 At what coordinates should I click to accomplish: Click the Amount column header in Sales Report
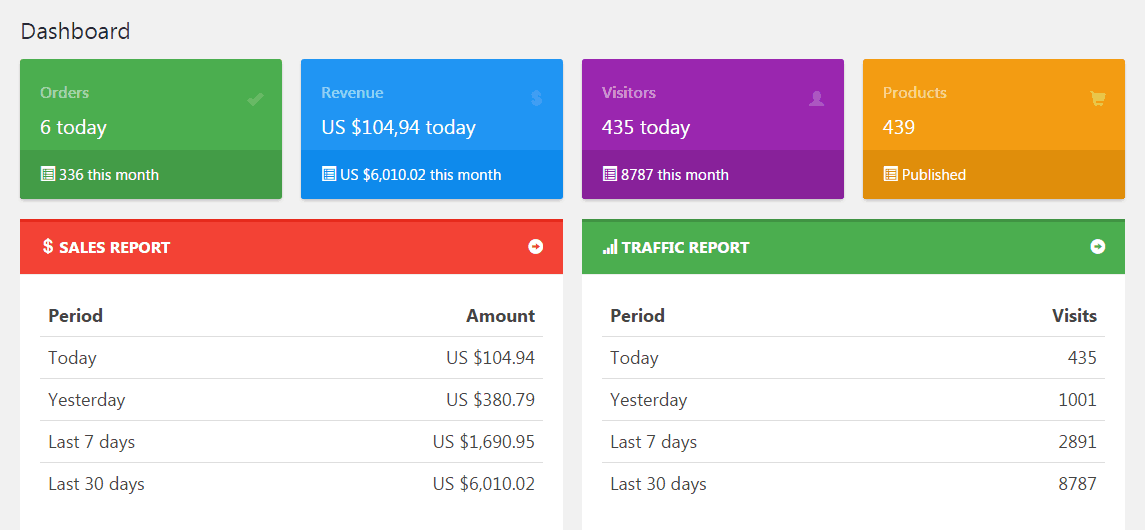[500, 316]
